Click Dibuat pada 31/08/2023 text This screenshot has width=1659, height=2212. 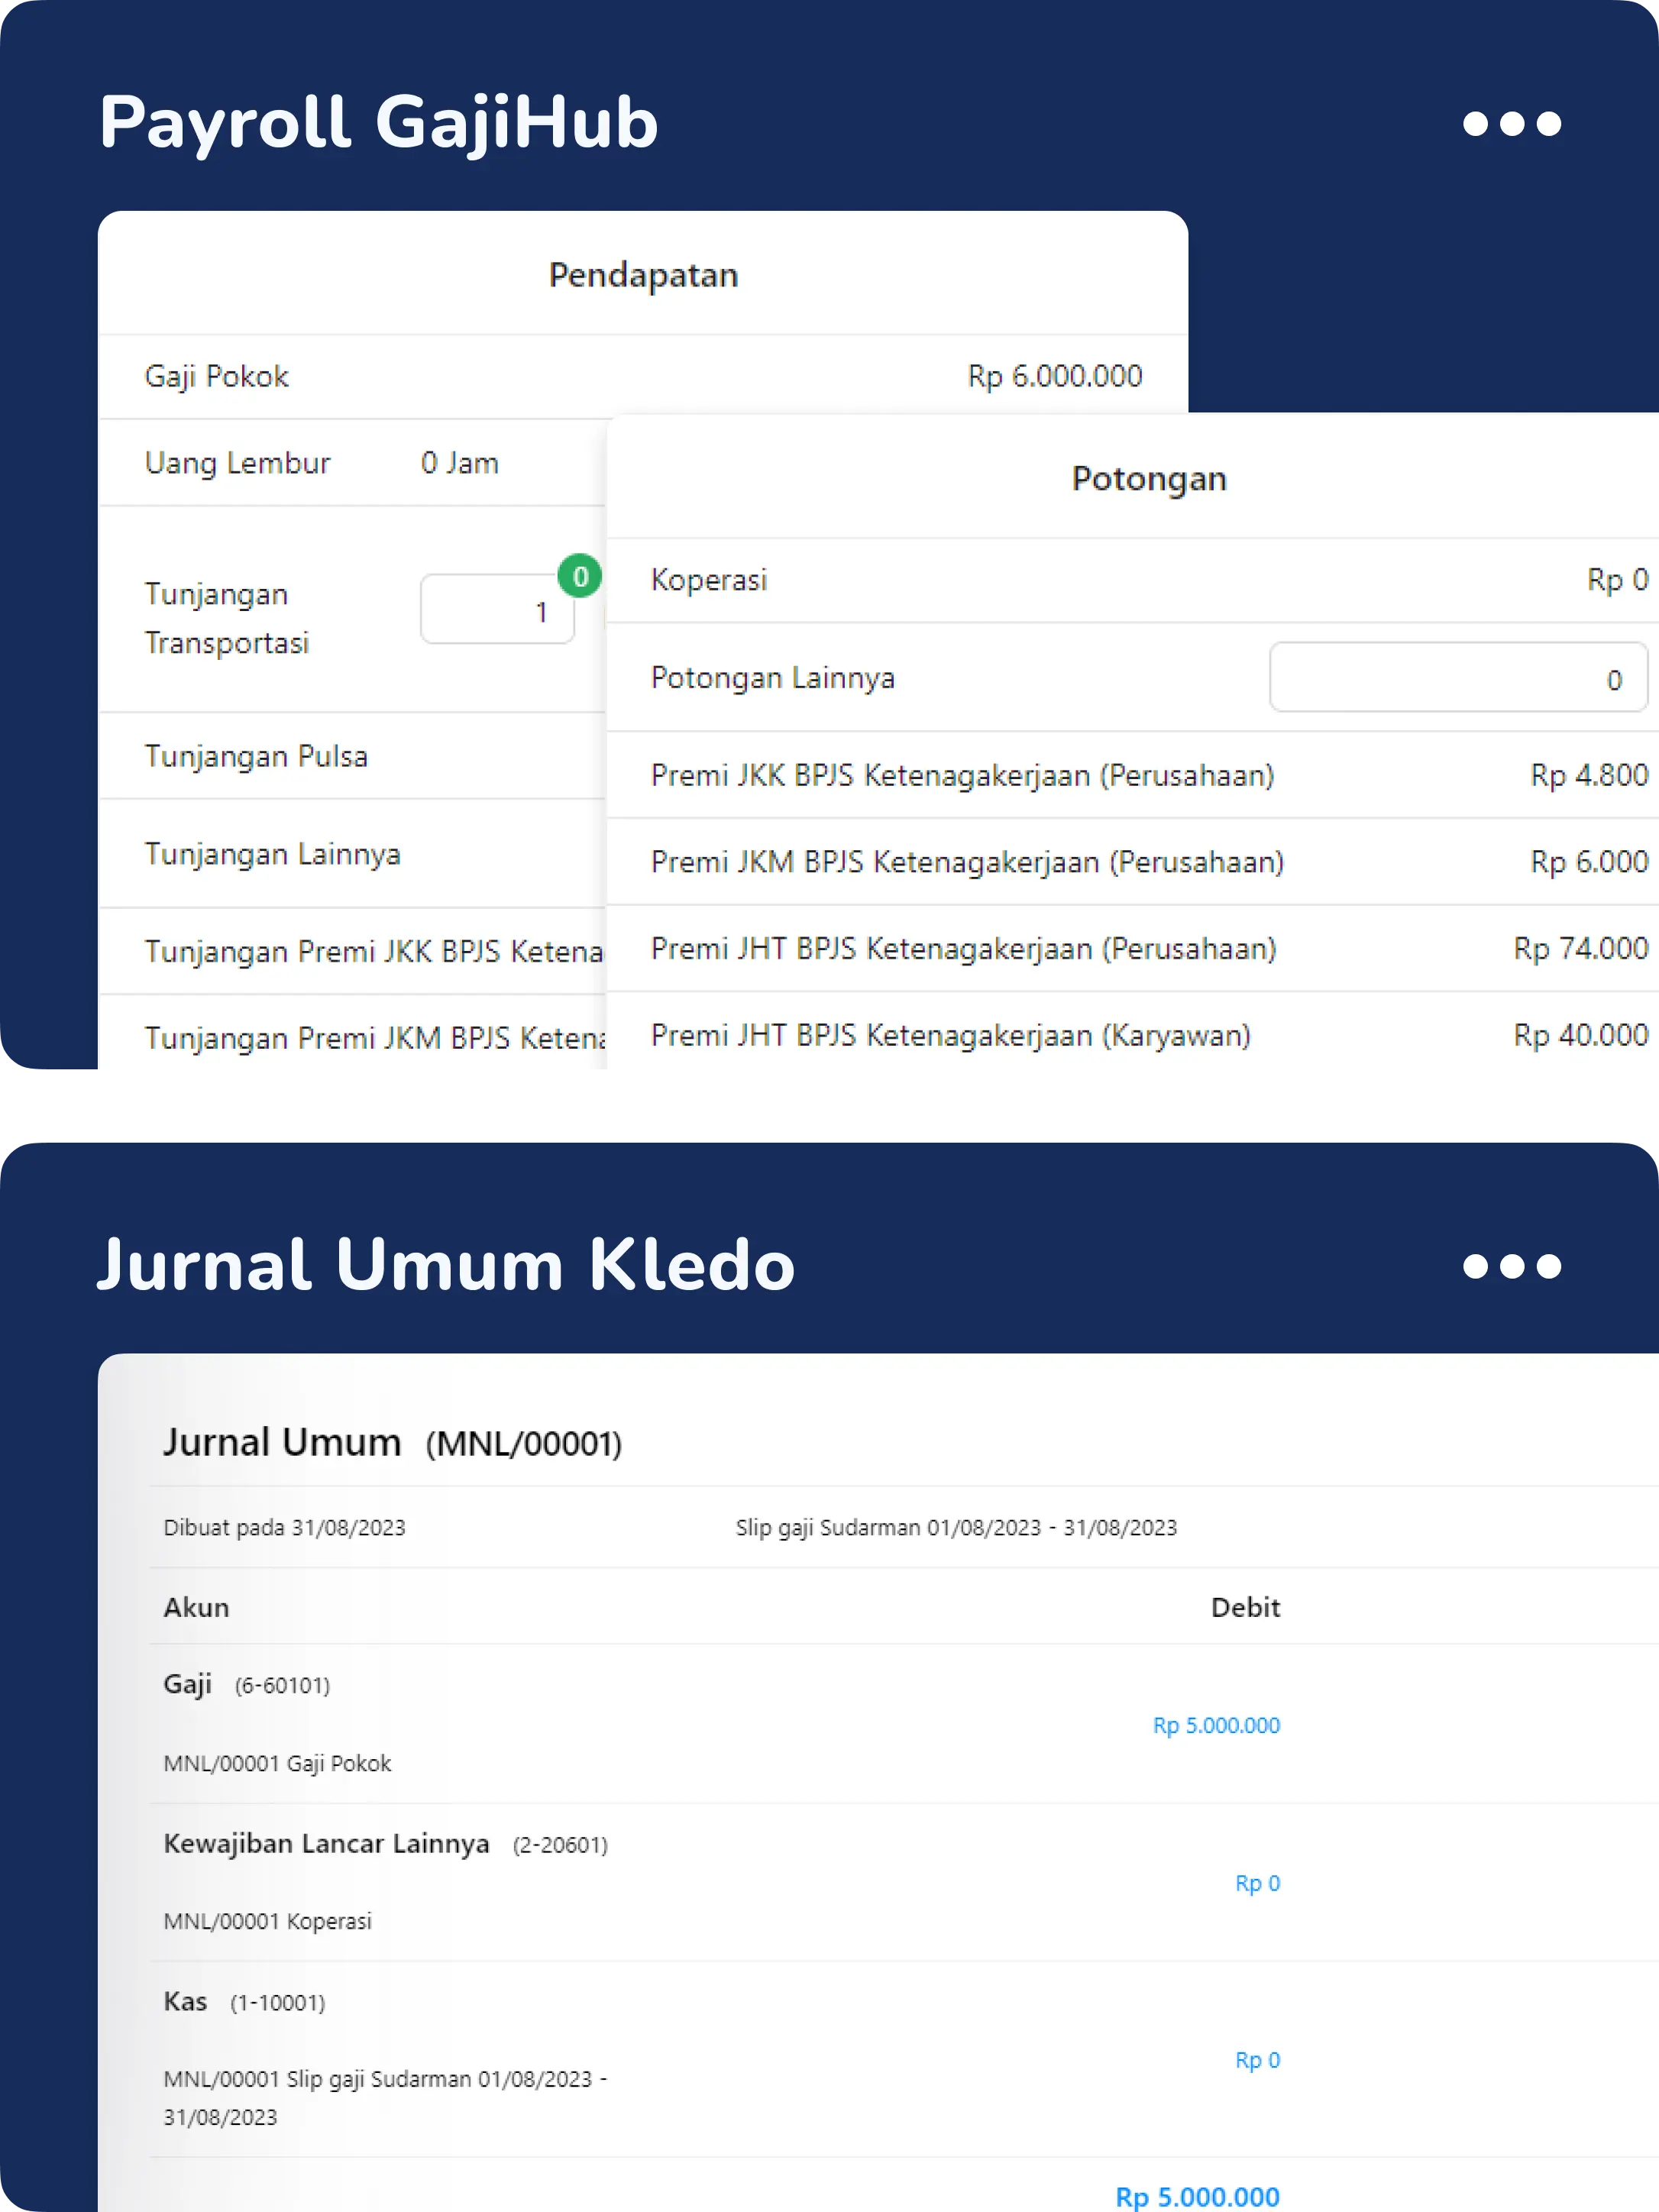(x=284, y=1527)
